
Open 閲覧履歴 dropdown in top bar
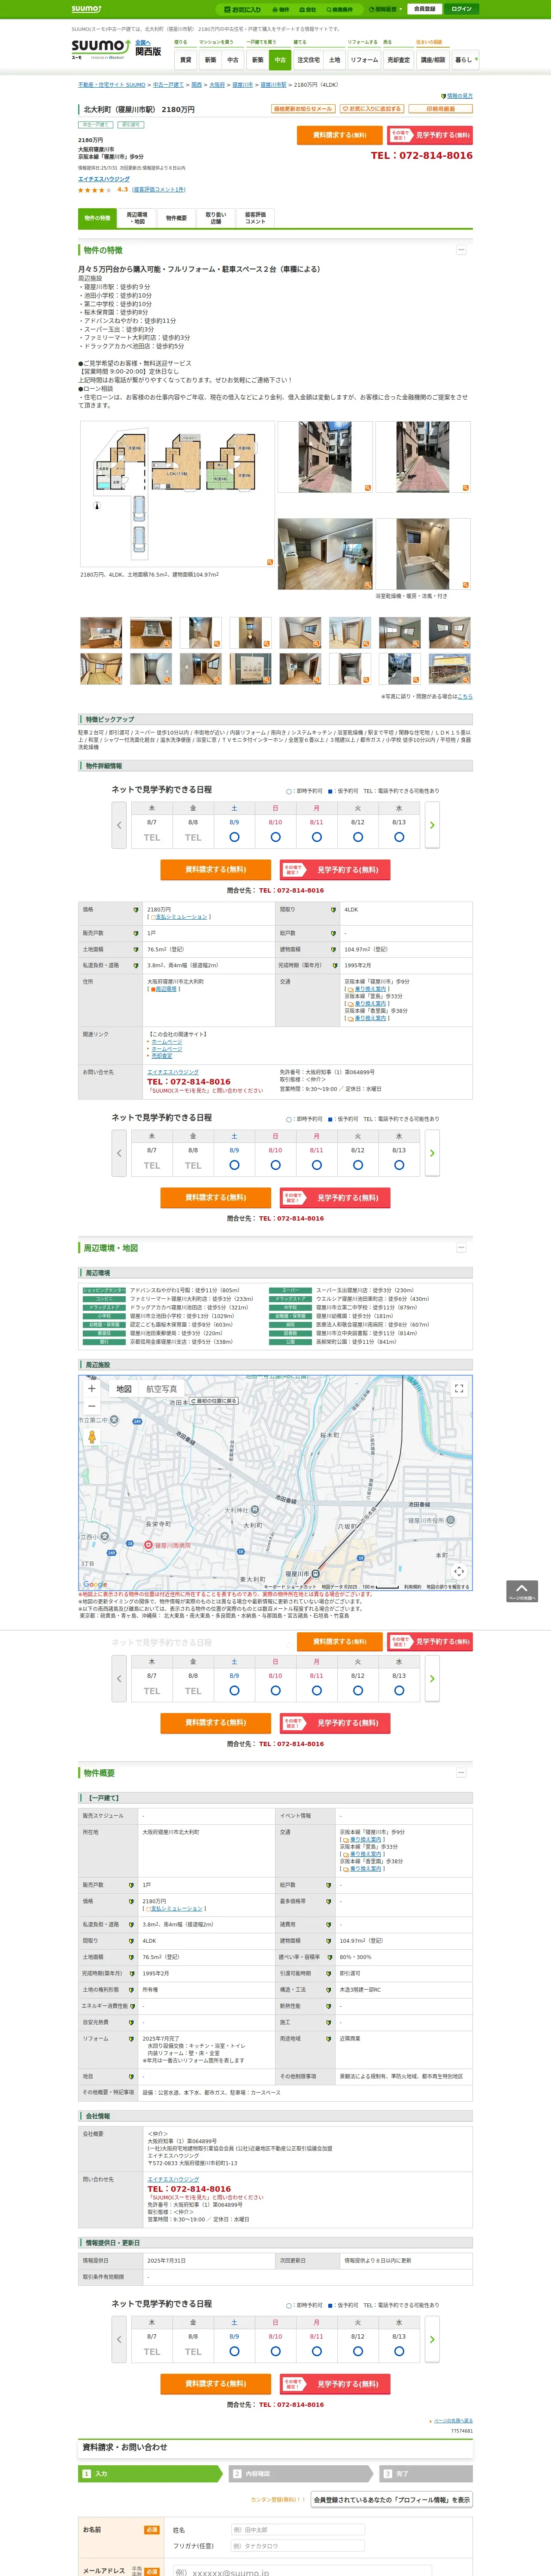[x=386, y=9]
